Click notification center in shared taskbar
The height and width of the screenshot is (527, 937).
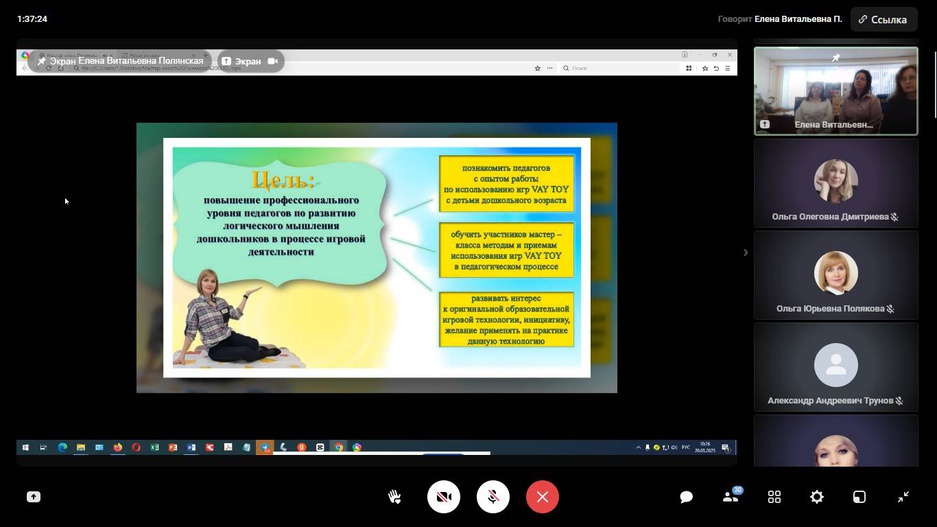point(725,447)
